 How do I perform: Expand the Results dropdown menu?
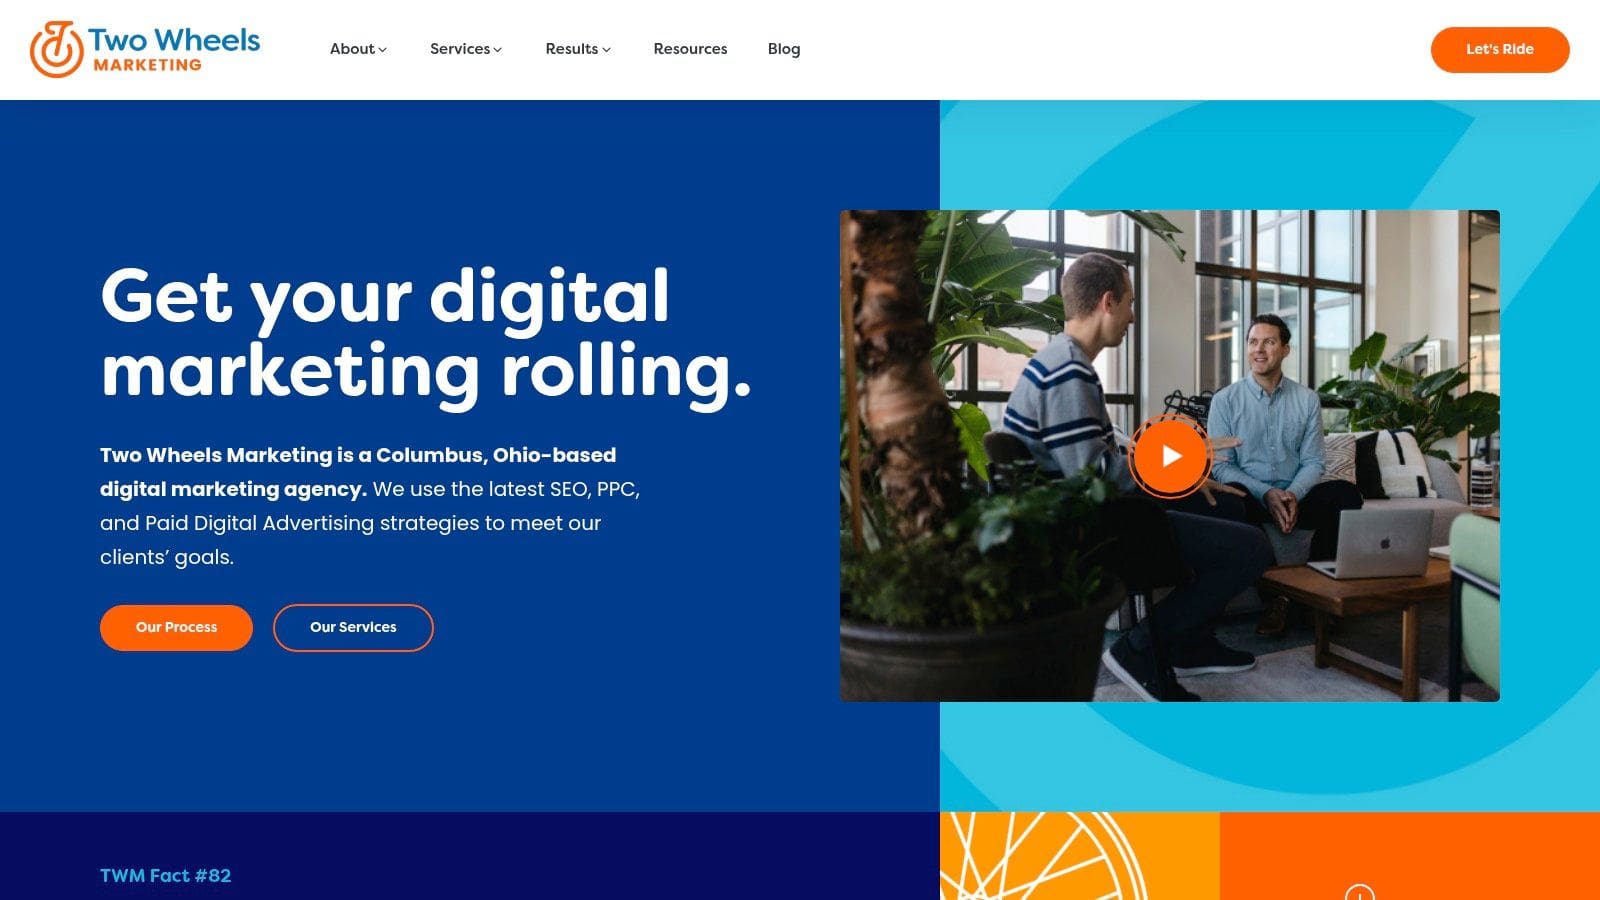[x=578, y=49]
